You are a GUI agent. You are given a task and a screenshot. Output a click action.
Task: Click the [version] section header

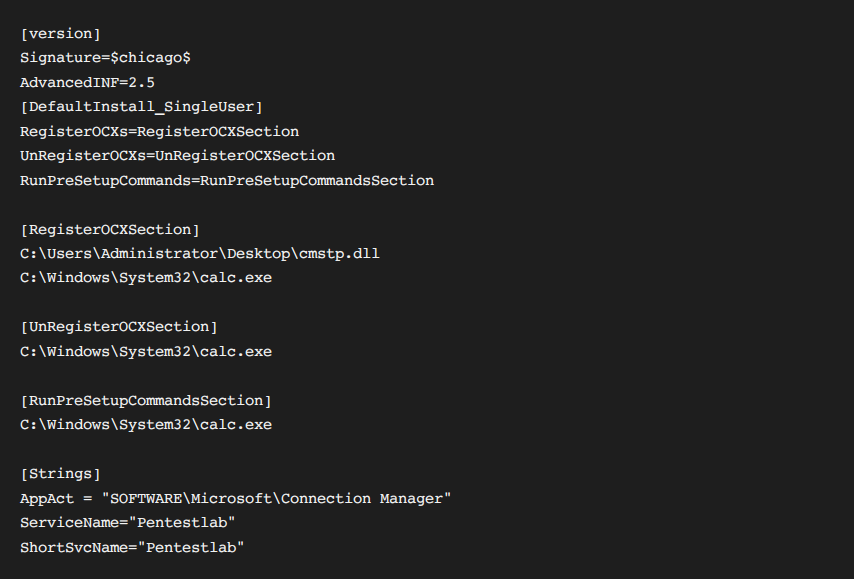point(60,34)
